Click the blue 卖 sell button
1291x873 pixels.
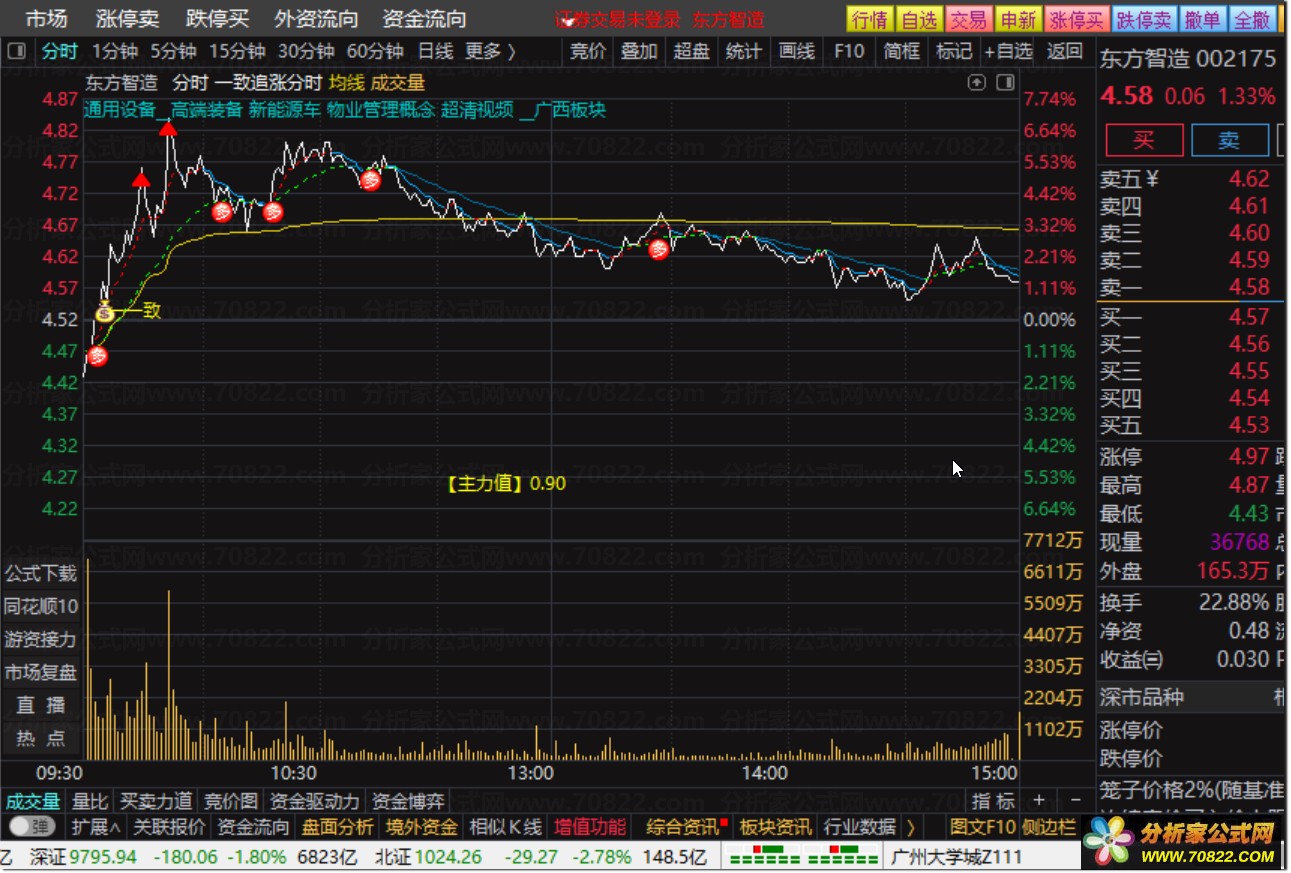pyautogui.click(x=1230, y=140)
